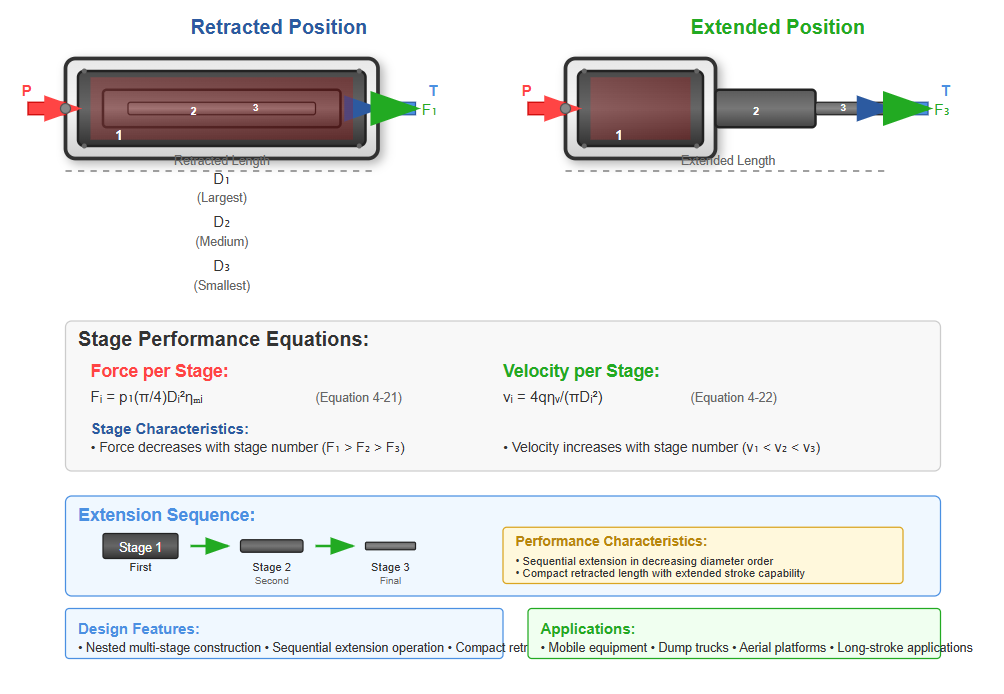Click the dark Stage 1 box labeled First
This screenshot has width=1004, height=694.
pos(140,547)
